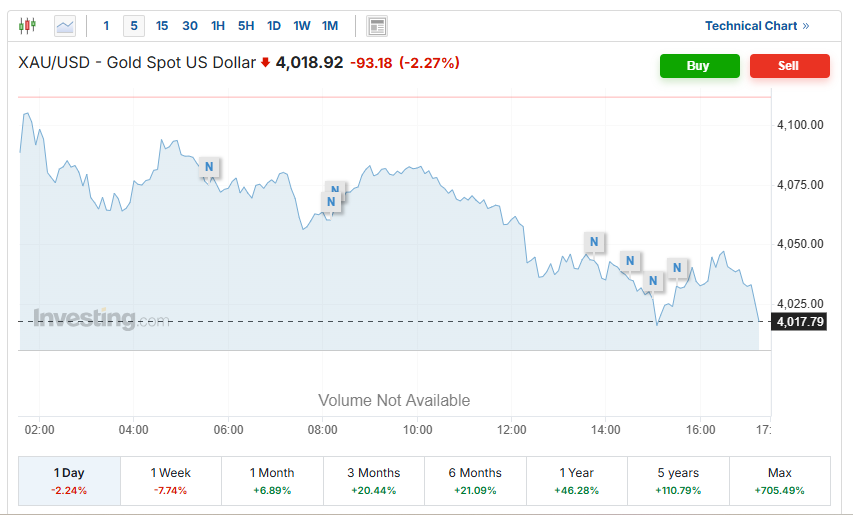Screen dimensions: 853x515
Task: Open the Investing.com watermark logo
Action: tap(101, 319)
